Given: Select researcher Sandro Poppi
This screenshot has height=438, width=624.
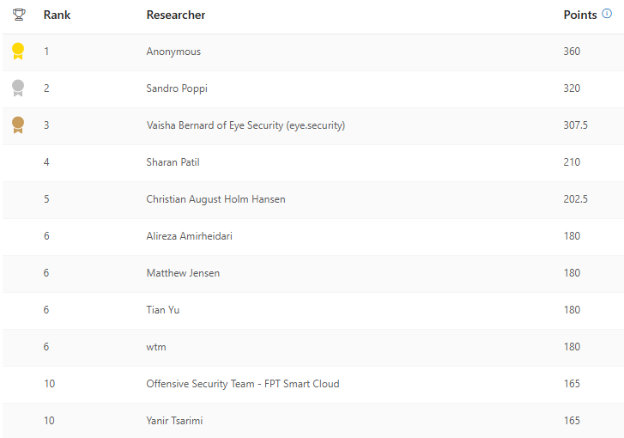Looking at the screenshot, I should click(175, 88).
